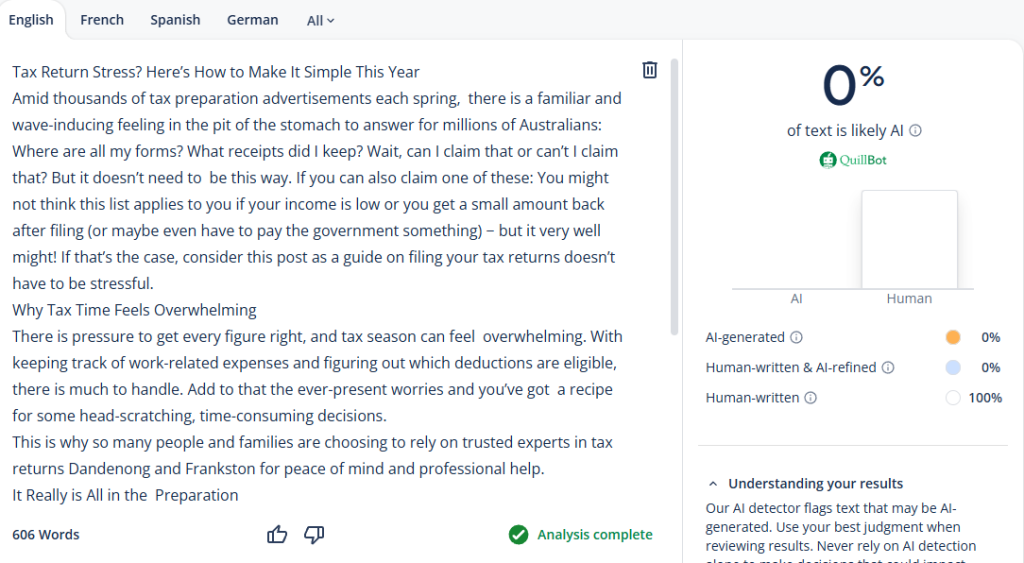The image size is (1024, 563).
Task: Click the Human bar in the chart
Action: coord(909,240)
